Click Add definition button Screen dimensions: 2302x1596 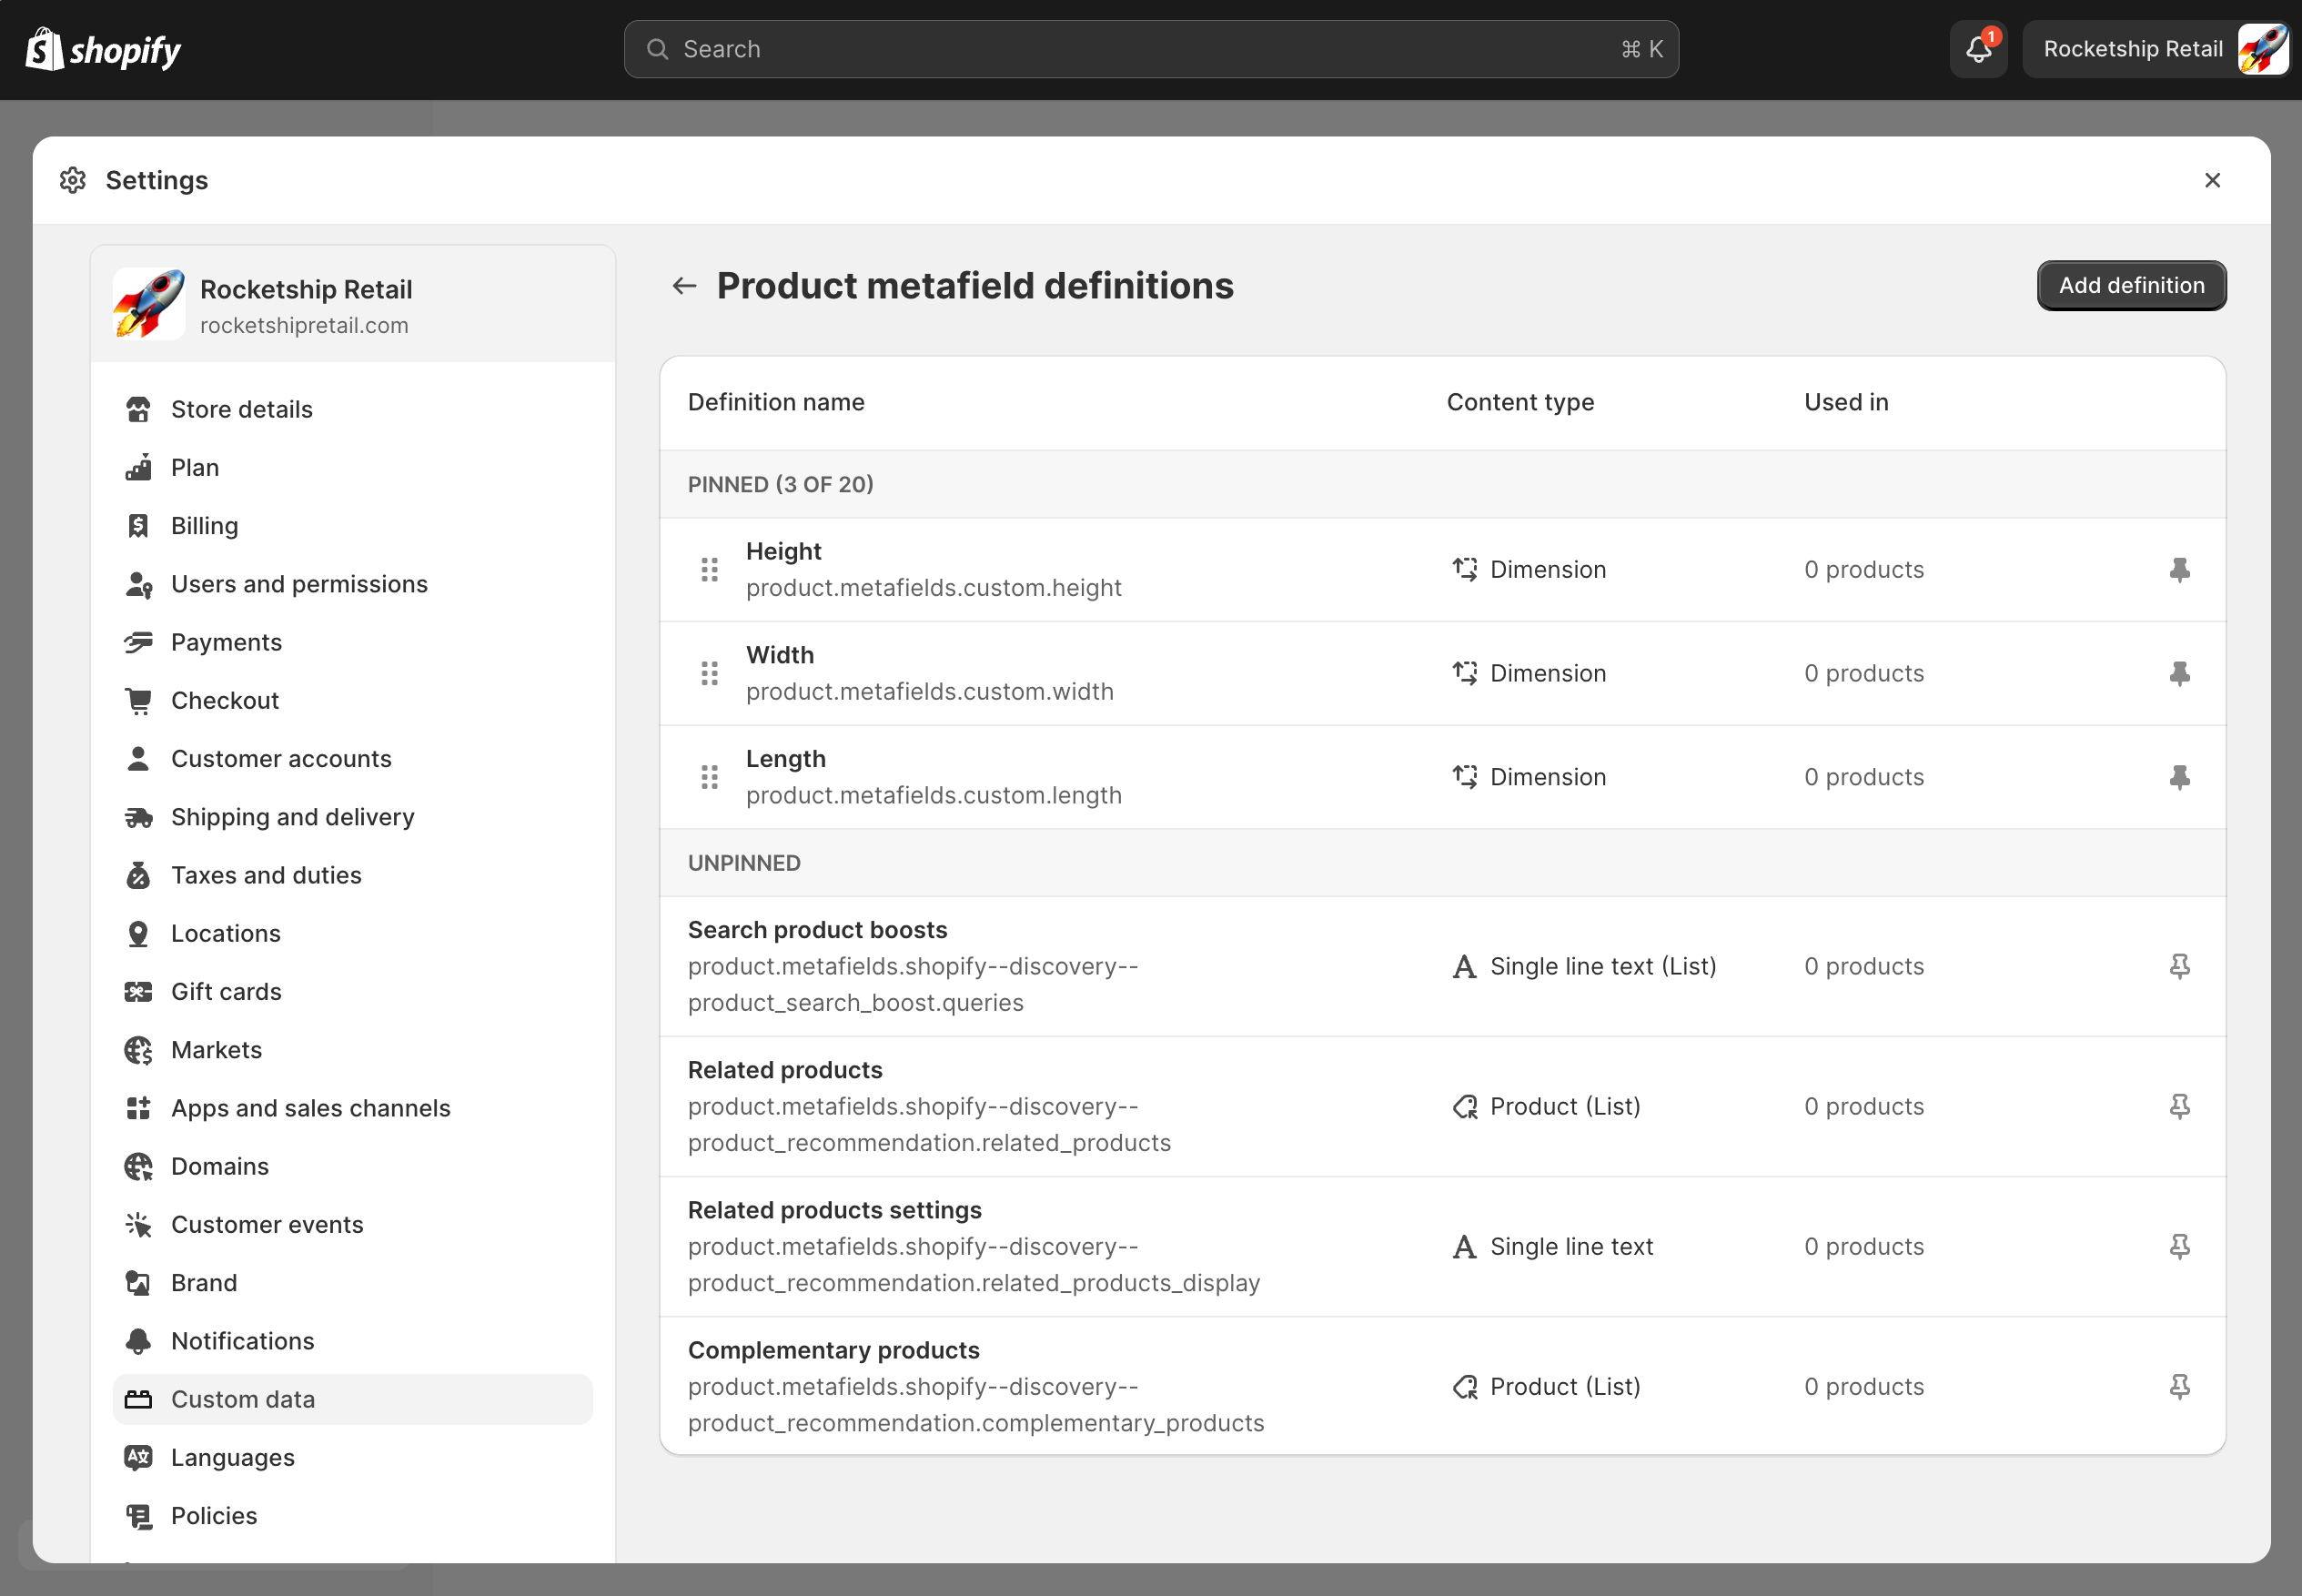pyautogui.click(x=2131, y=286)
